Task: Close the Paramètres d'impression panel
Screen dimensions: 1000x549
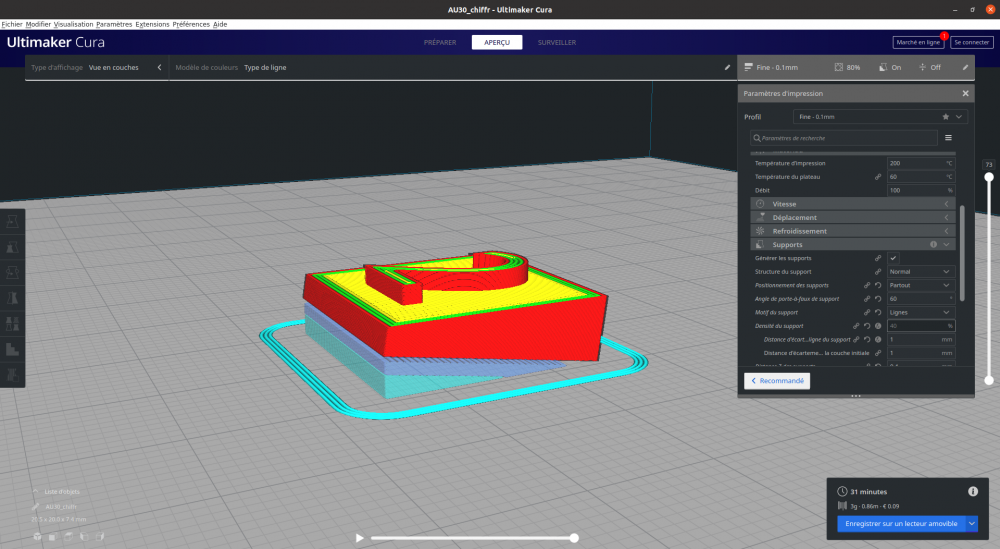Action: point(965,93)
